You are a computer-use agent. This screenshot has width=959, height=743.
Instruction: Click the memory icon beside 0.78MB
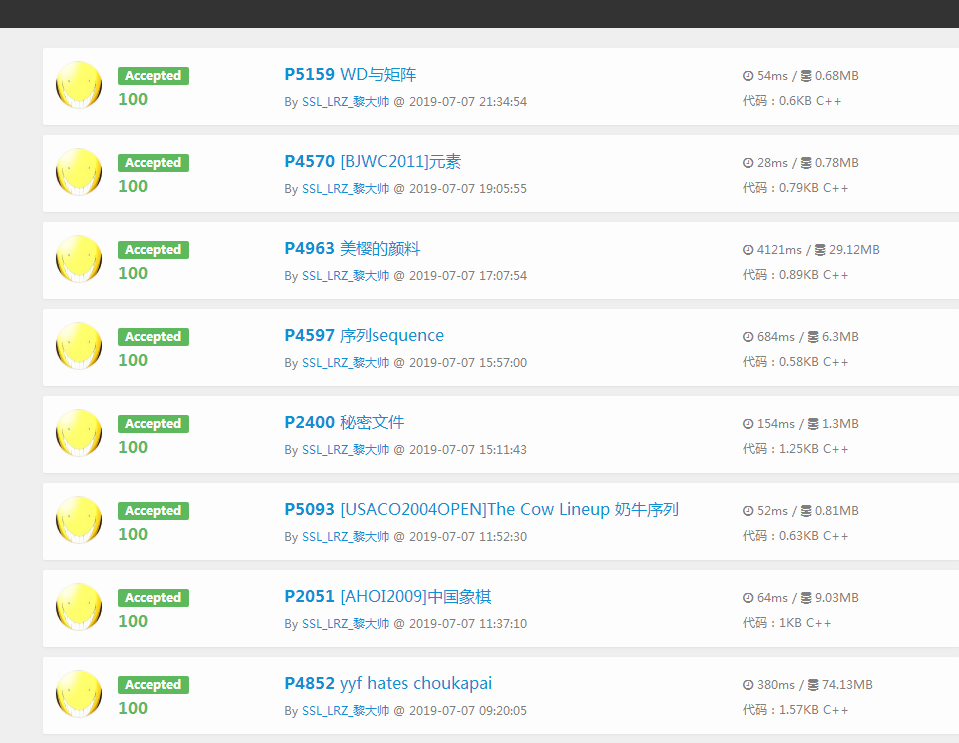tap(807, 163)
